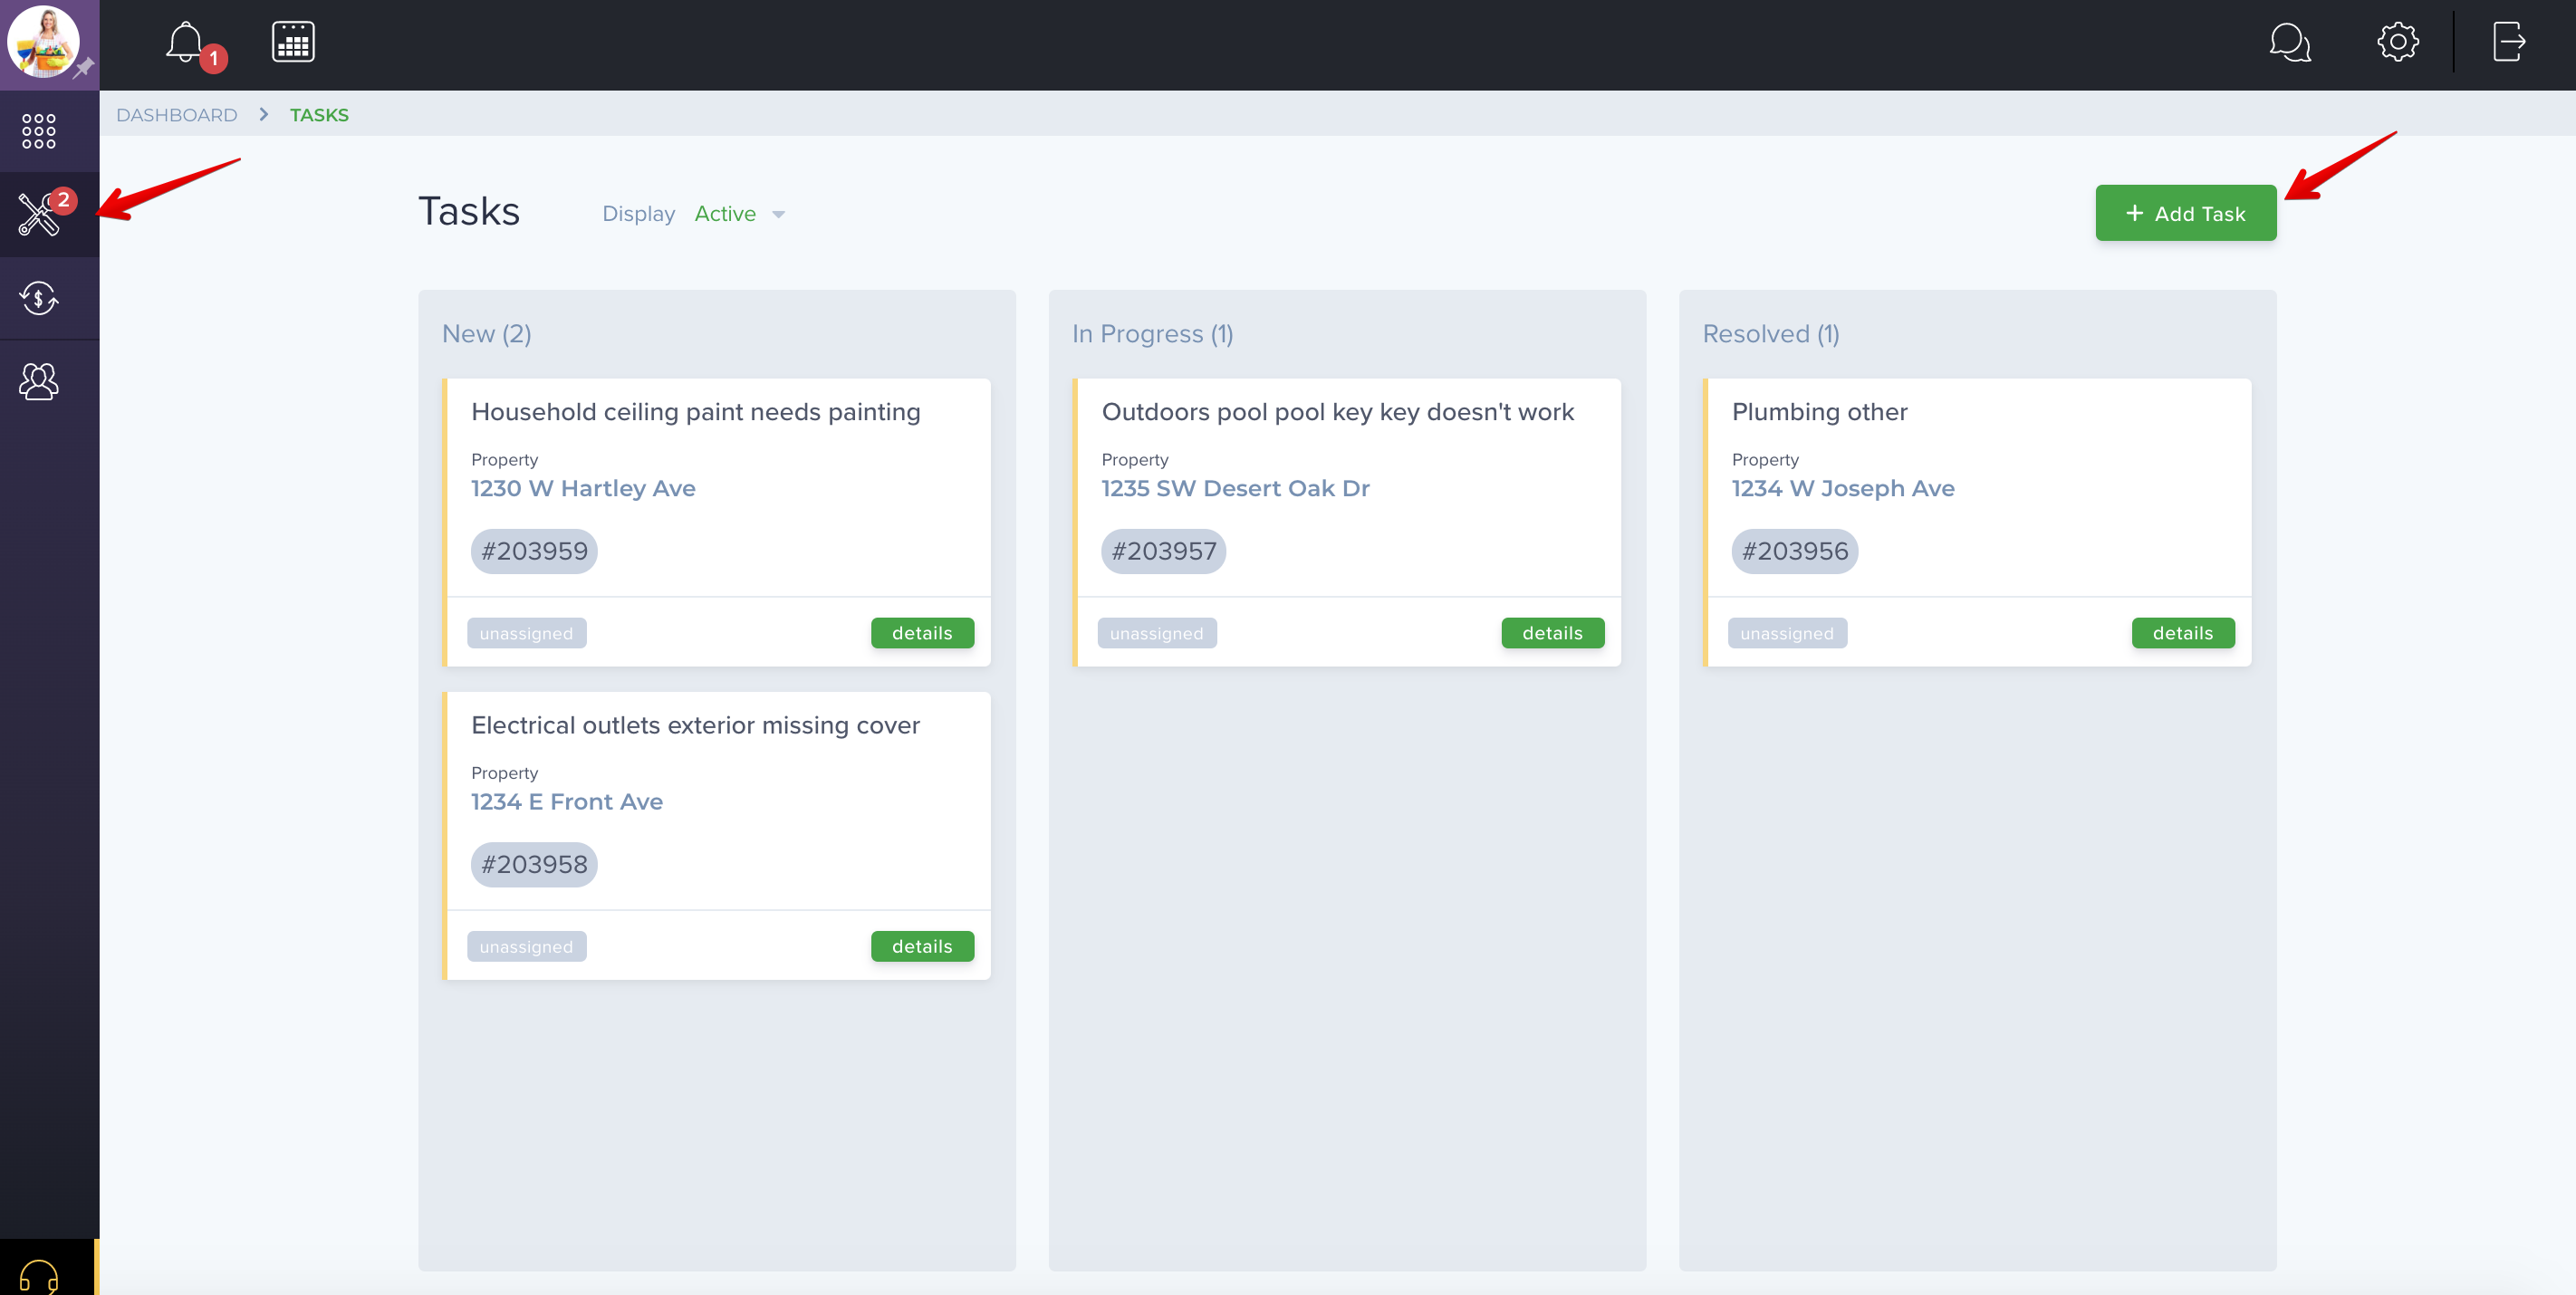Click unassigned tag on pool key task
2576x1295 pixels.
coord(1157,633)
